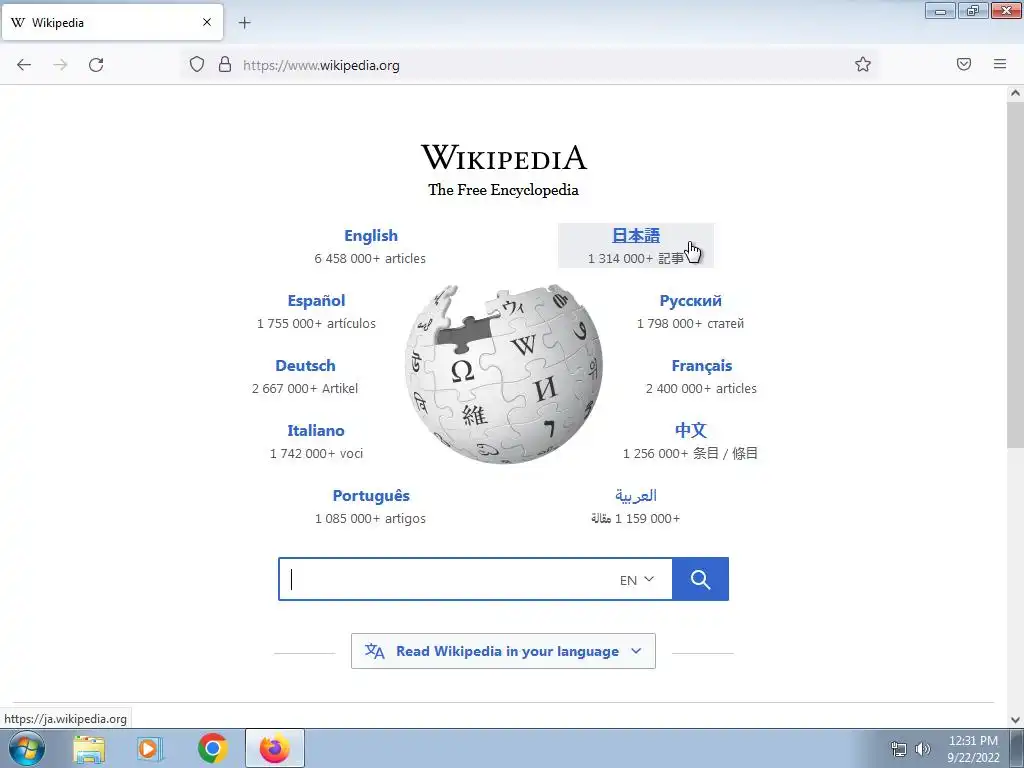Click the vertical scrollbar thumb

coord(1015,274)
